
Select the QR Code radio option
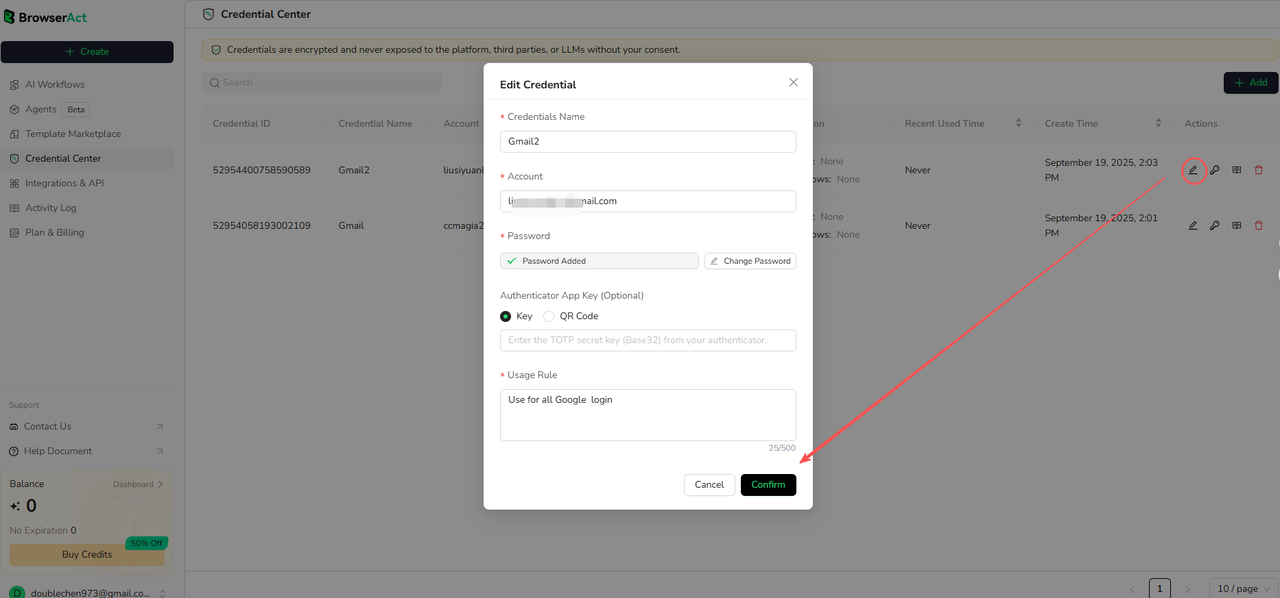click(549, 316)
